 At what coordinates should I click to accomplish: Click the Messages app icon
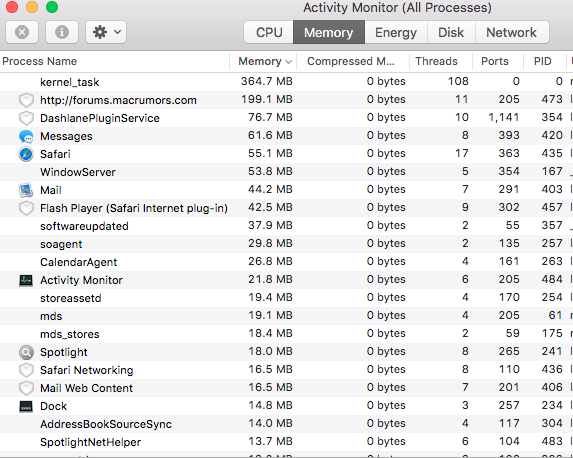[x=26, y=136]
